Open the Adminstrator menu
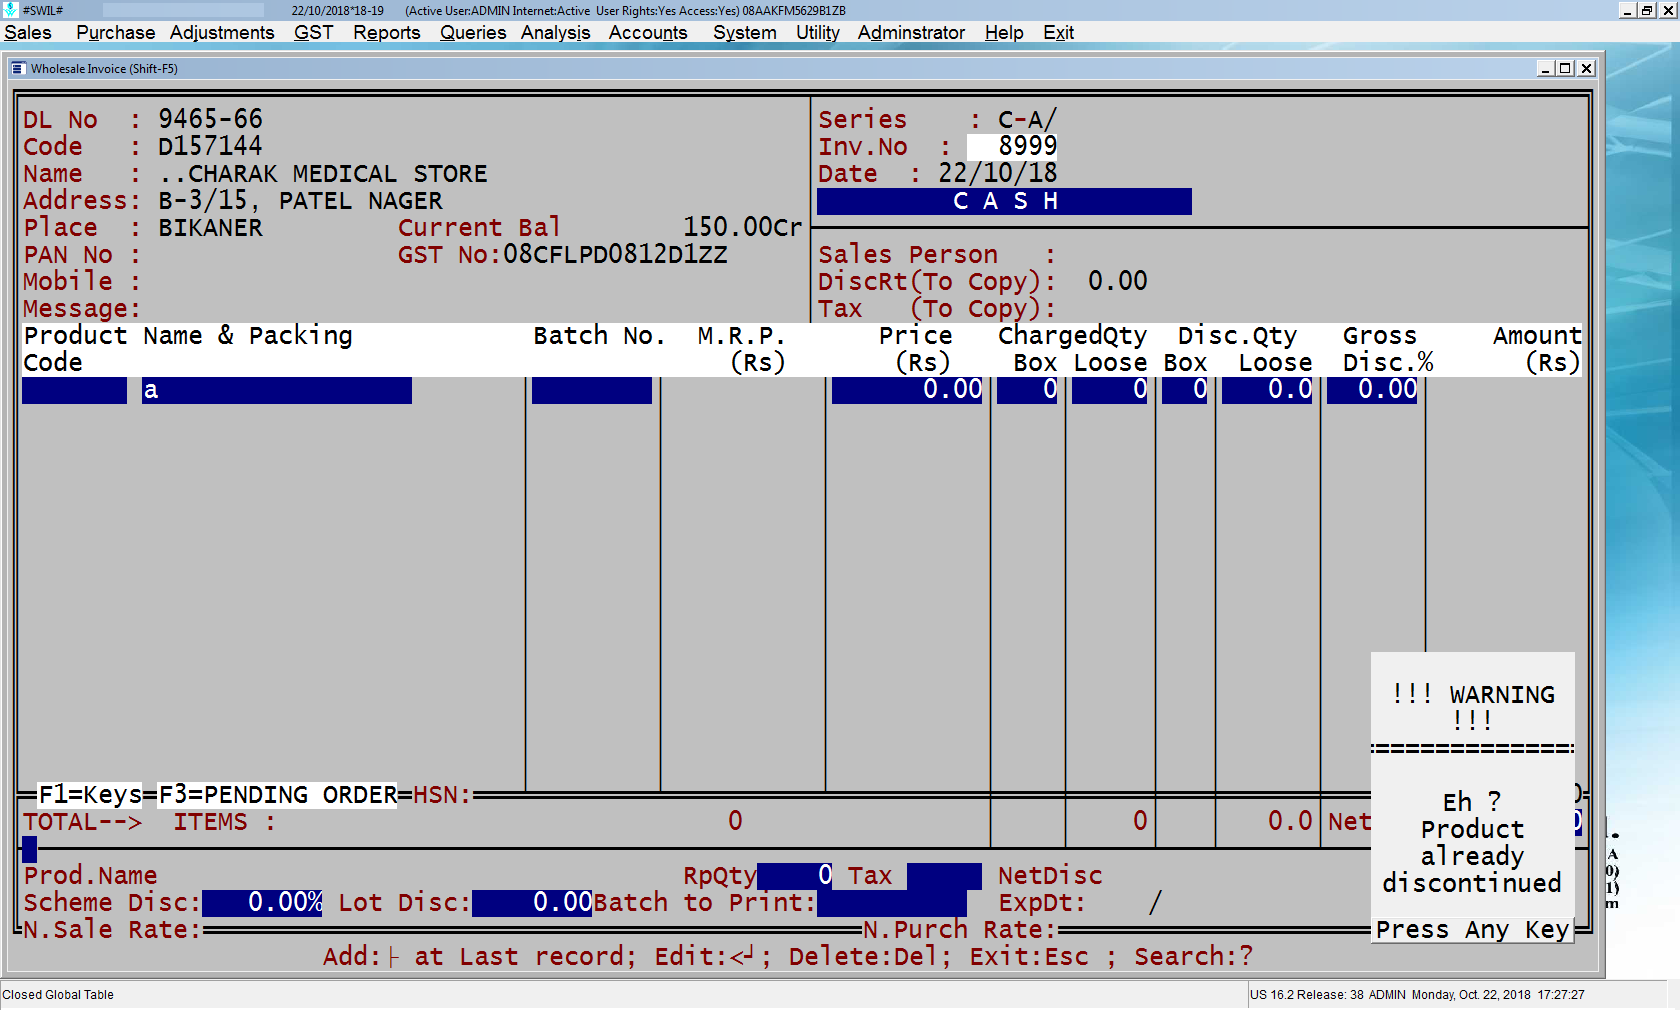Image resolution: width=1680 pixels, height=1010 pixels. (x=911, y=33)
